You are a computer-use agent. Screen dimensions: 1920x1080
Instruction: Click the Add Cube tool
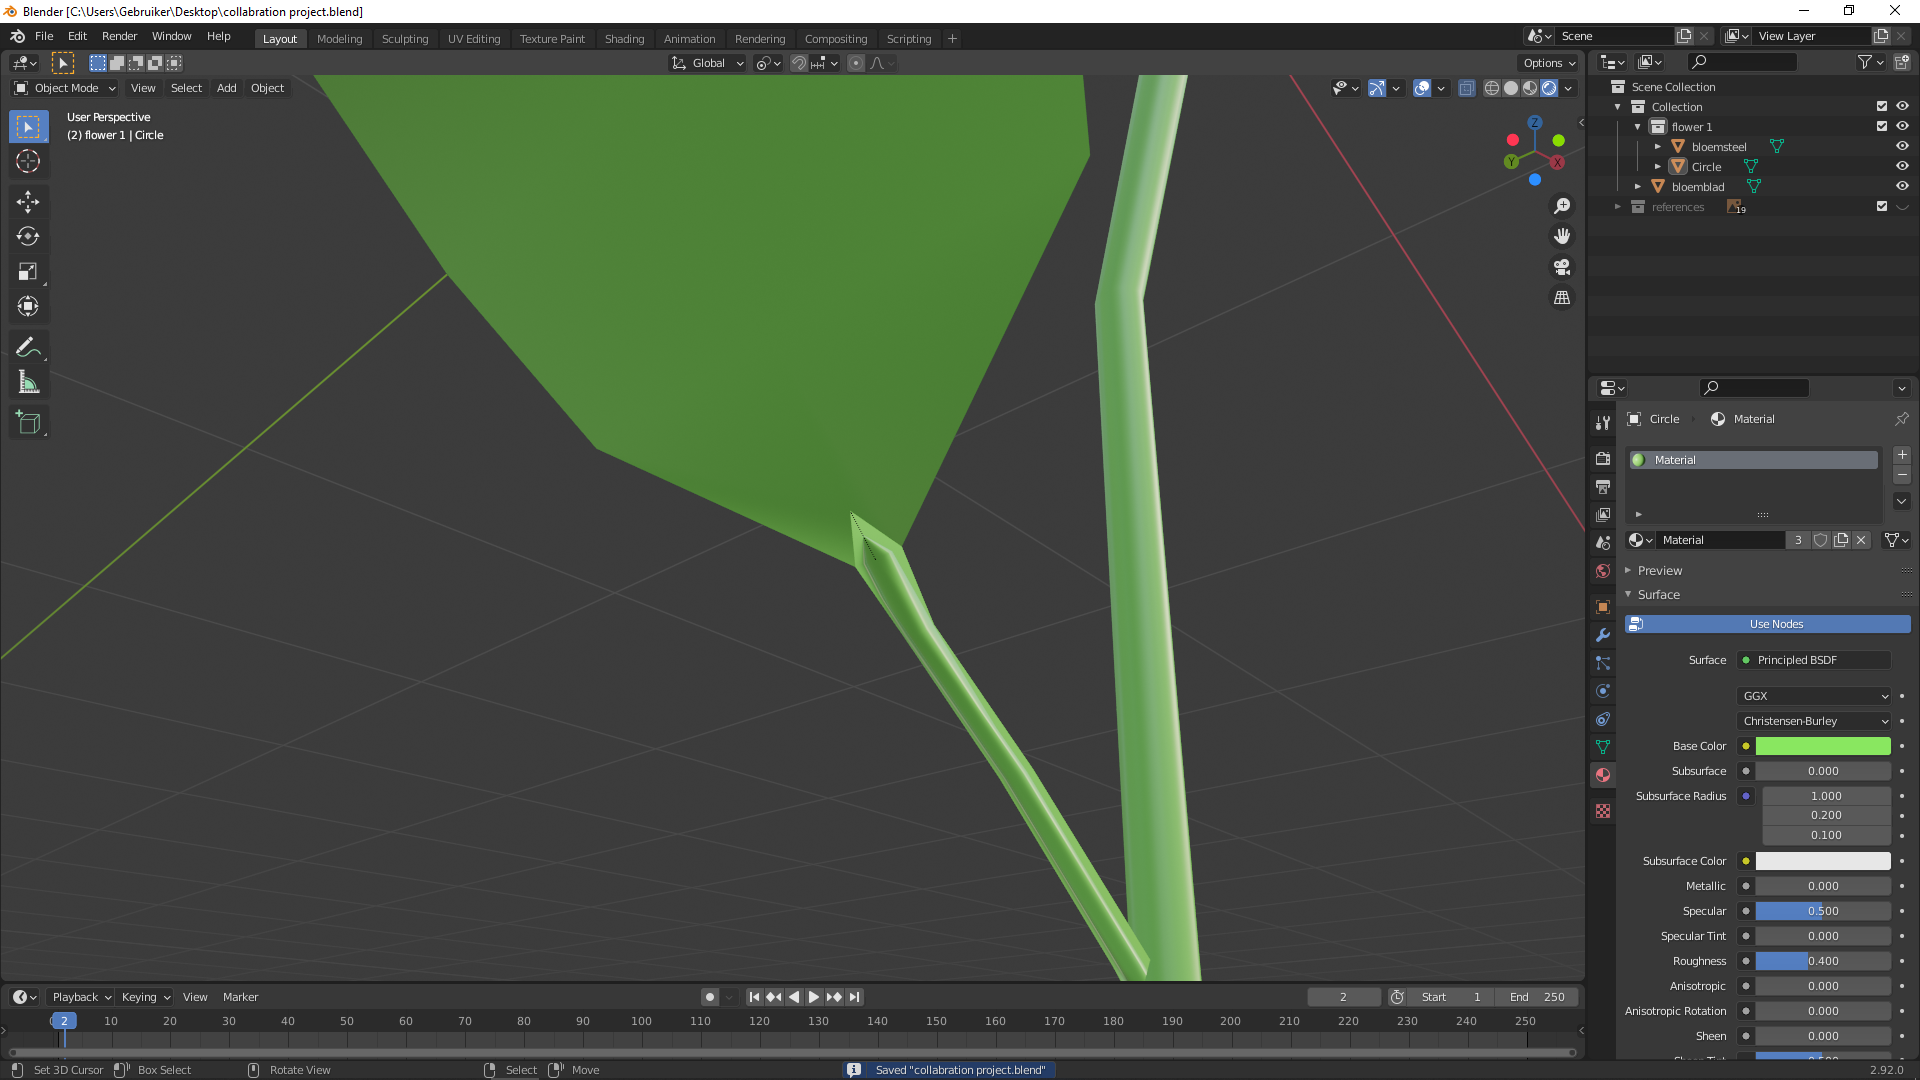click(28, 423)
